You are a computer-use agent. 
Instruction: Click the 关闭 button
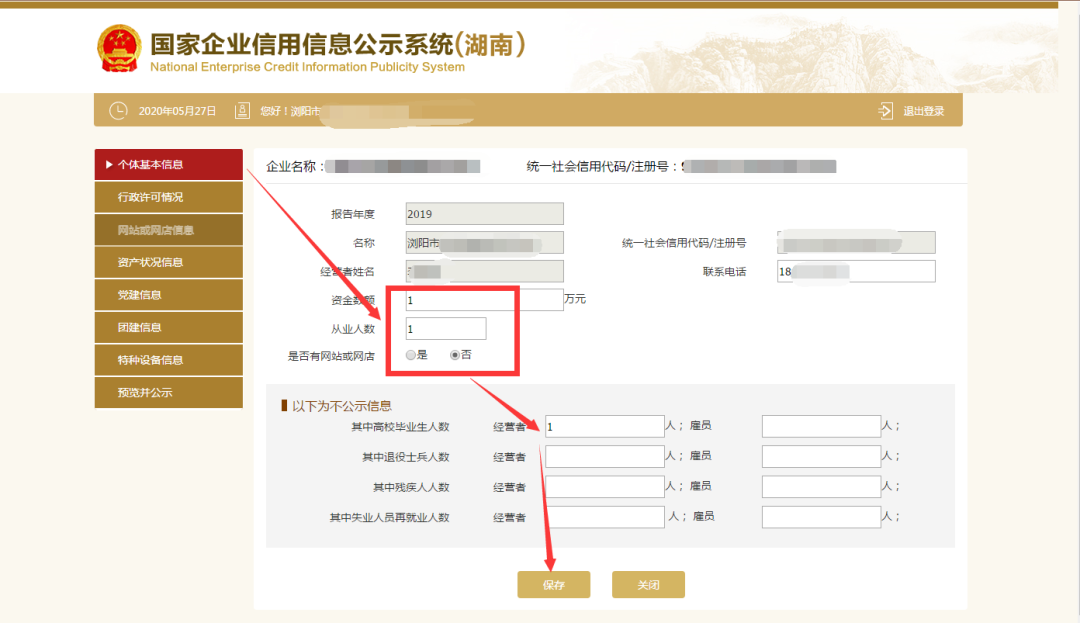tap(648, 585)
